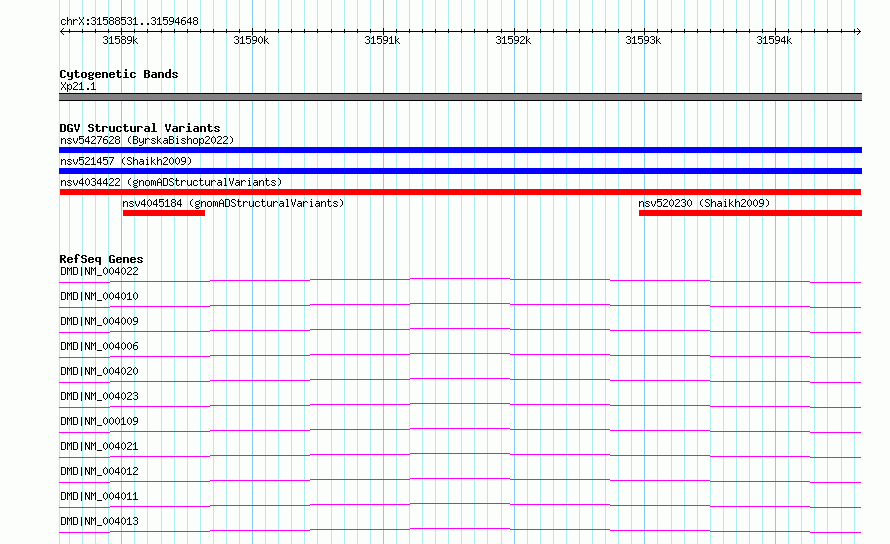Open the DGV Structural Variants track heading
This screenshot has width=890, height=544.
pos(140,128)
